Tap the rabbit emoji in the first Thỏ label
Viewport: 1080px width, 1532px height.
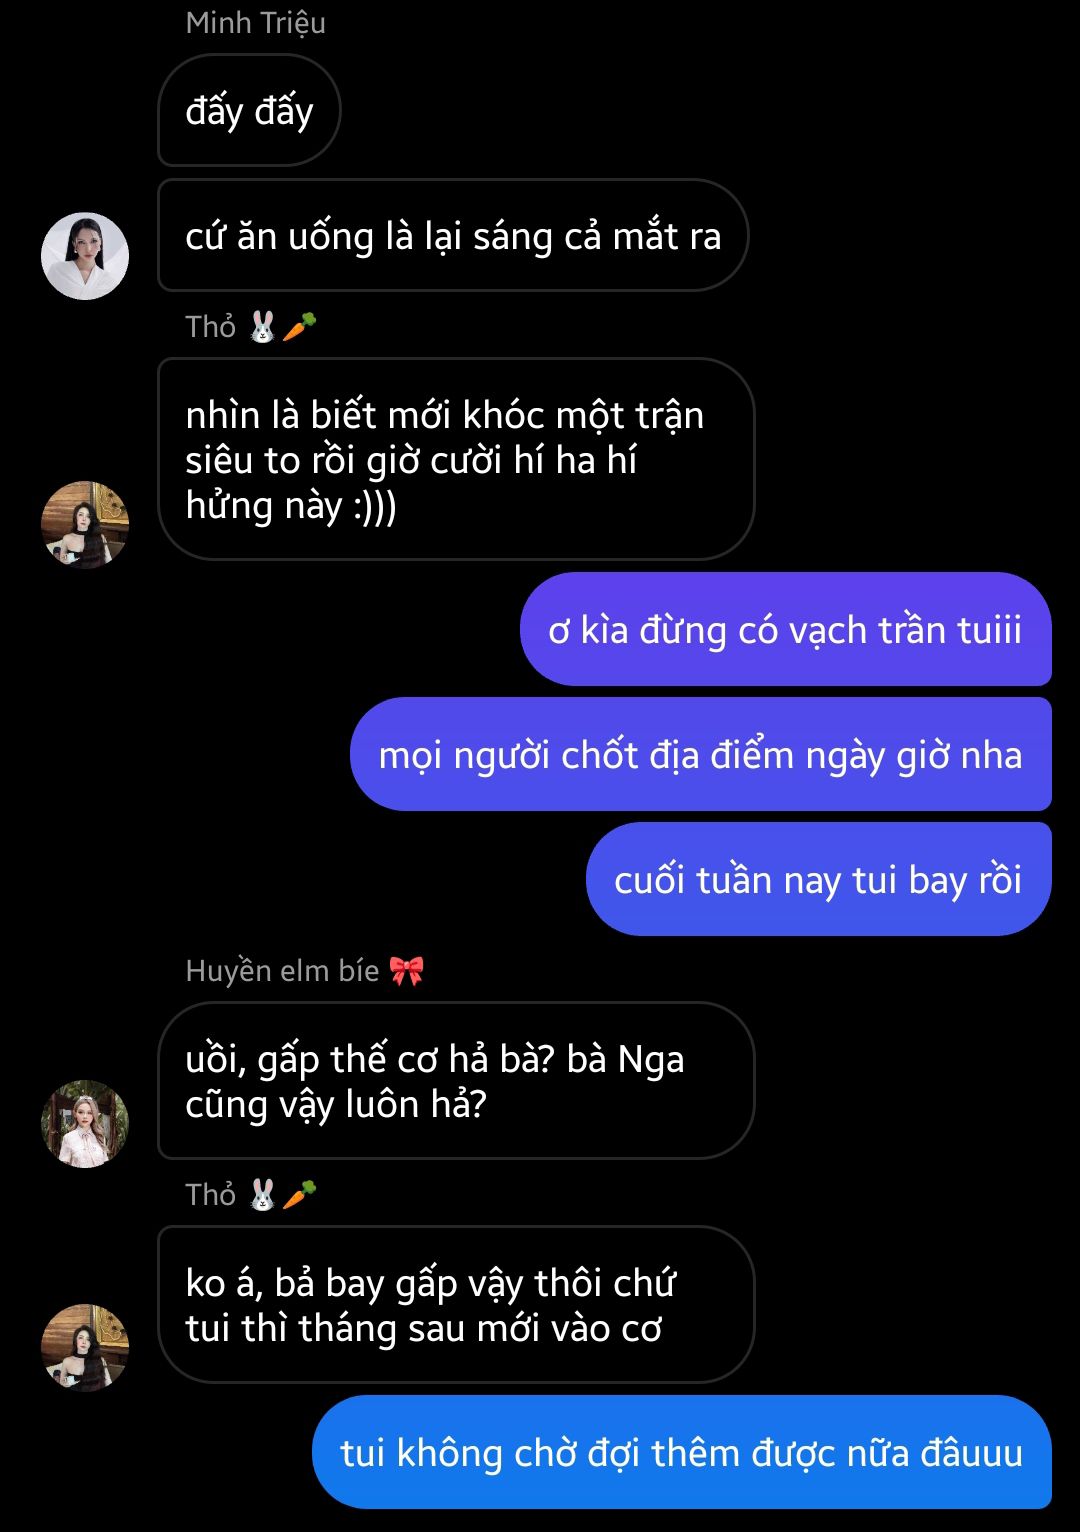262,327
